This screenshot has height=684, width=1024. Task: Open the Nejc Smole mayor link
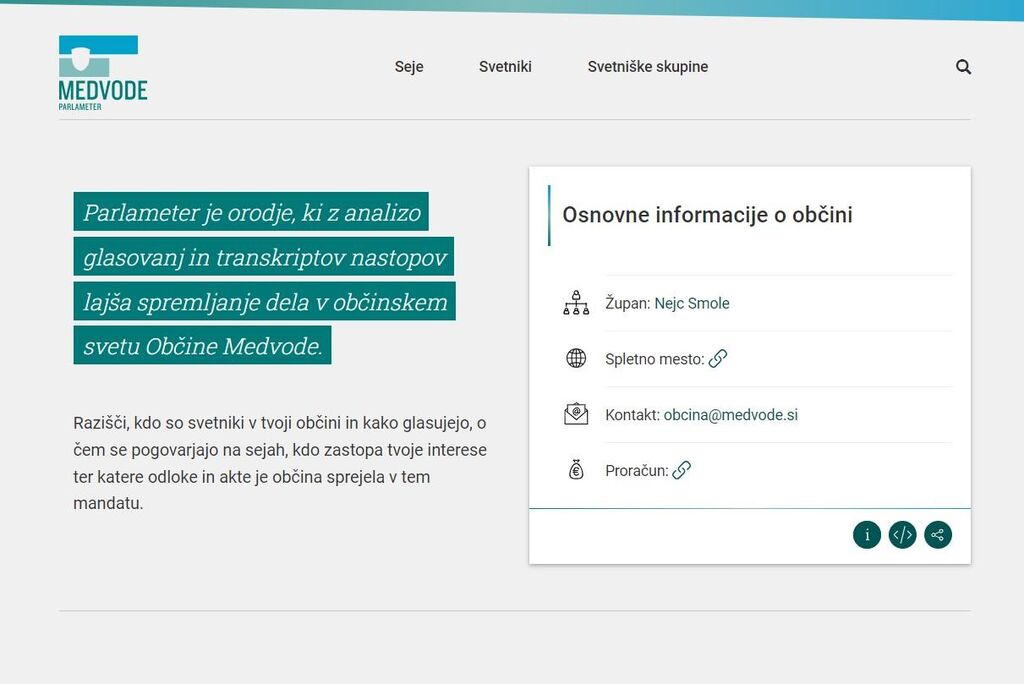pos(692,303)
